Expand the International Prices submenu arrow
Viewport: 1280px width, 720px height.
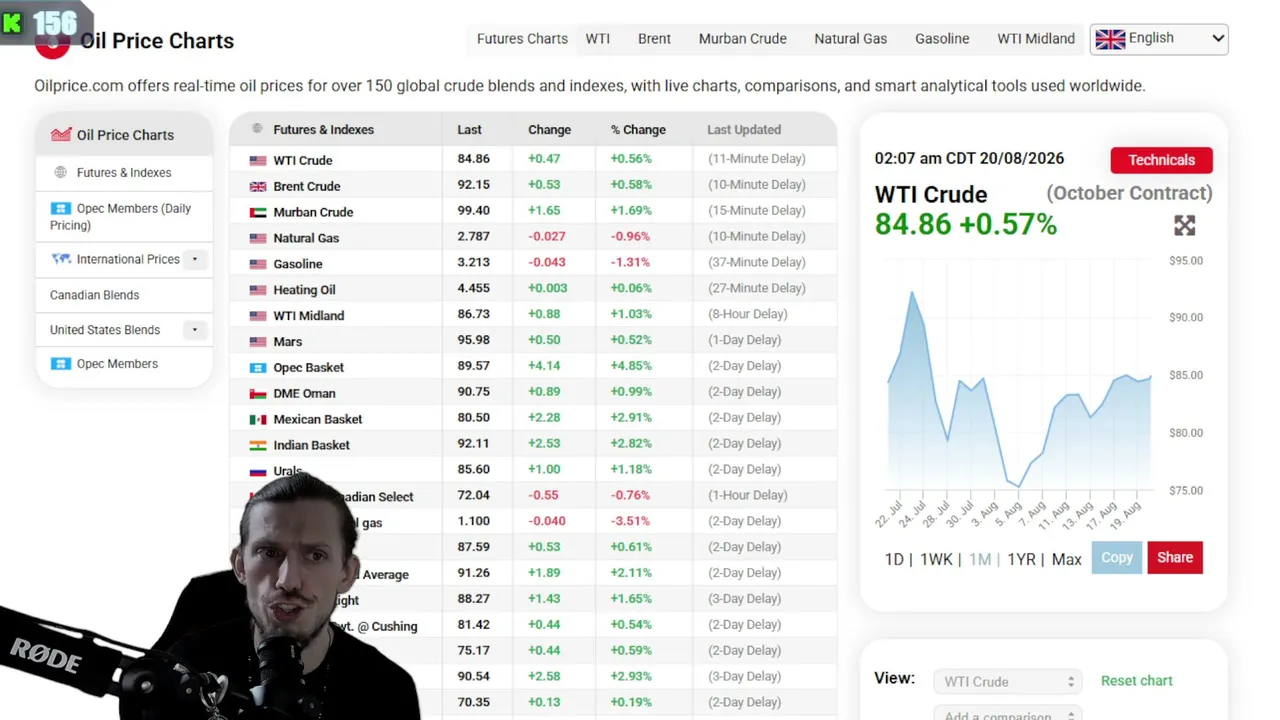point(195,259)
